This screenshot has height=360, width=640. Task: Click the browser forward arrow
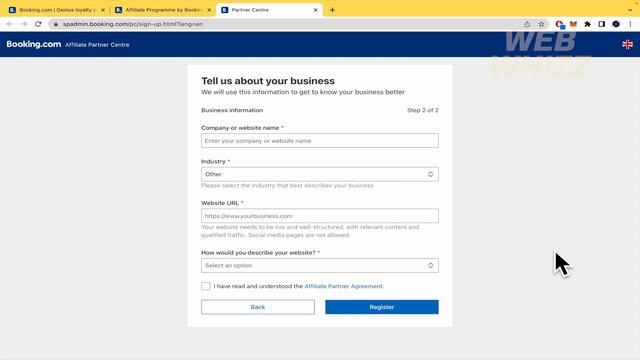[x=24, y=24]
